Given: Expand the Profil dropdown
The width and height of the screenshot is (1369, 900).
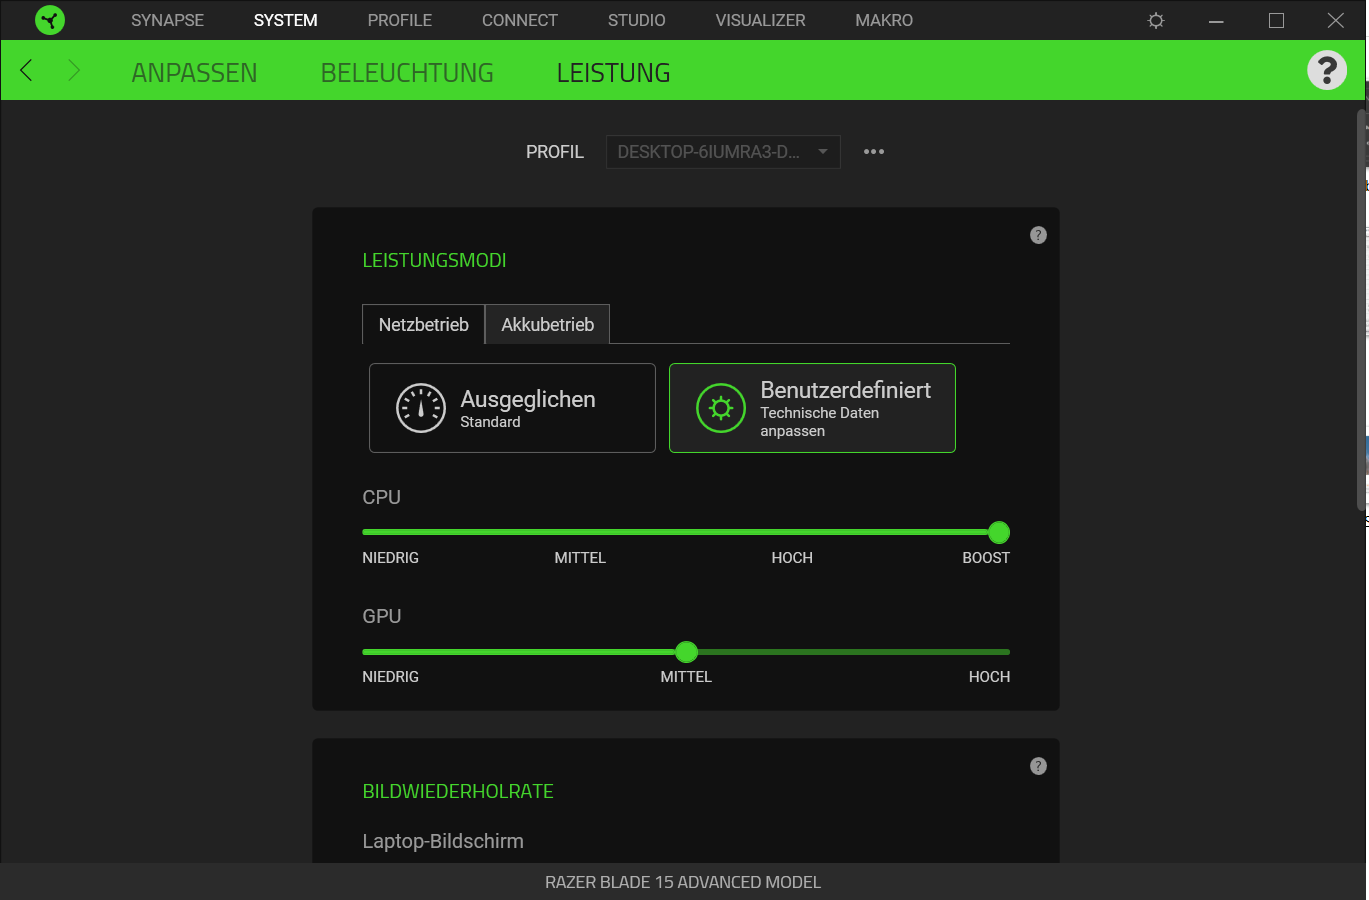Looking at the screenshot, I should [x=723, y=152].
